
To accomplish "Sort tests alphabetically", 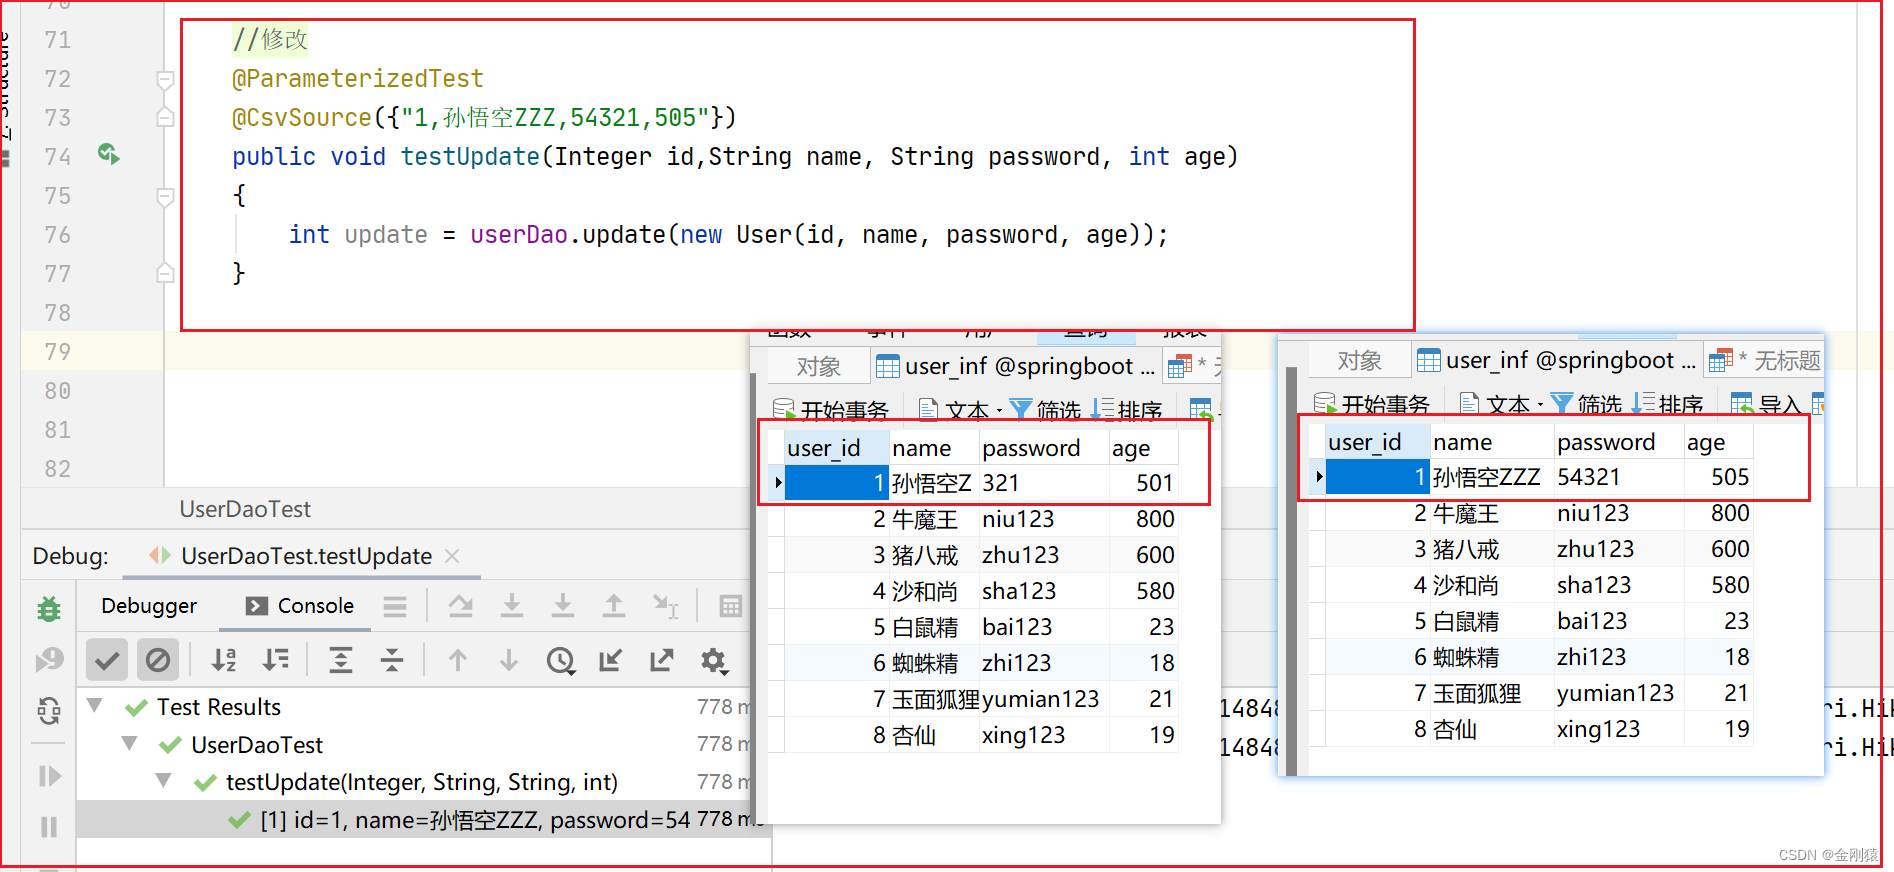I will click(x=224, y=660).
